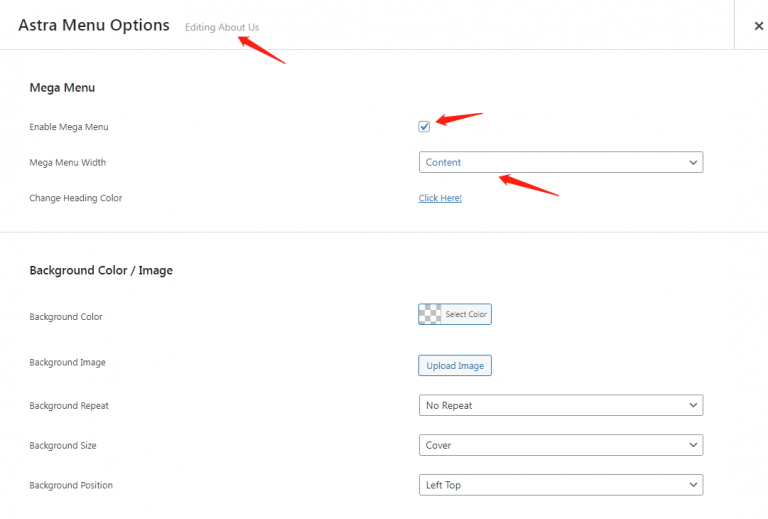The image size is (768, 519).
Task: Click the 'Click Here!' heading color link
Action: (440, 198)
